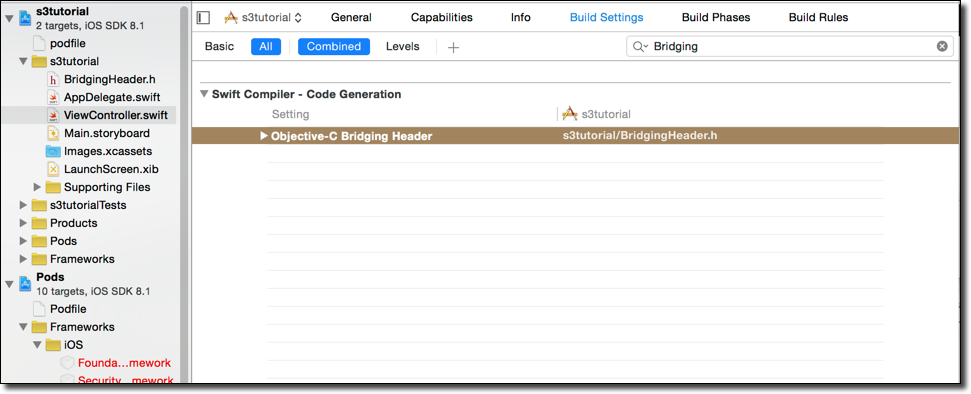Image resolution: width=971 pixels, height=394 pixels.
Task: Click the Objective-C Bridging Header label
Action: [x=351, y=136]
